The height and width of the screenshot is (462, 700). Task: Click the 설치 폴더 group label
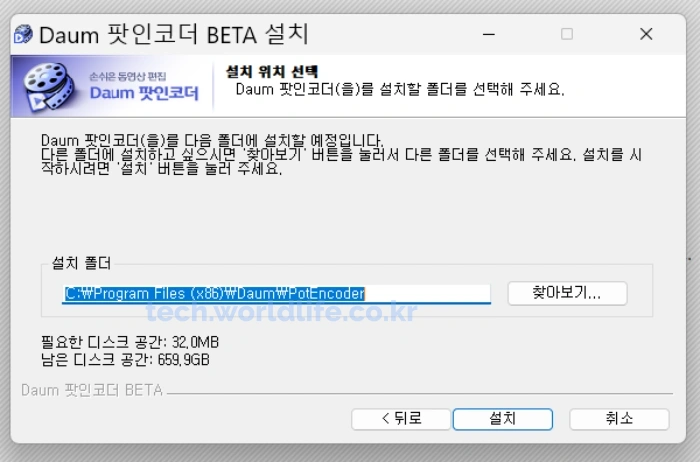coord(81,263)
